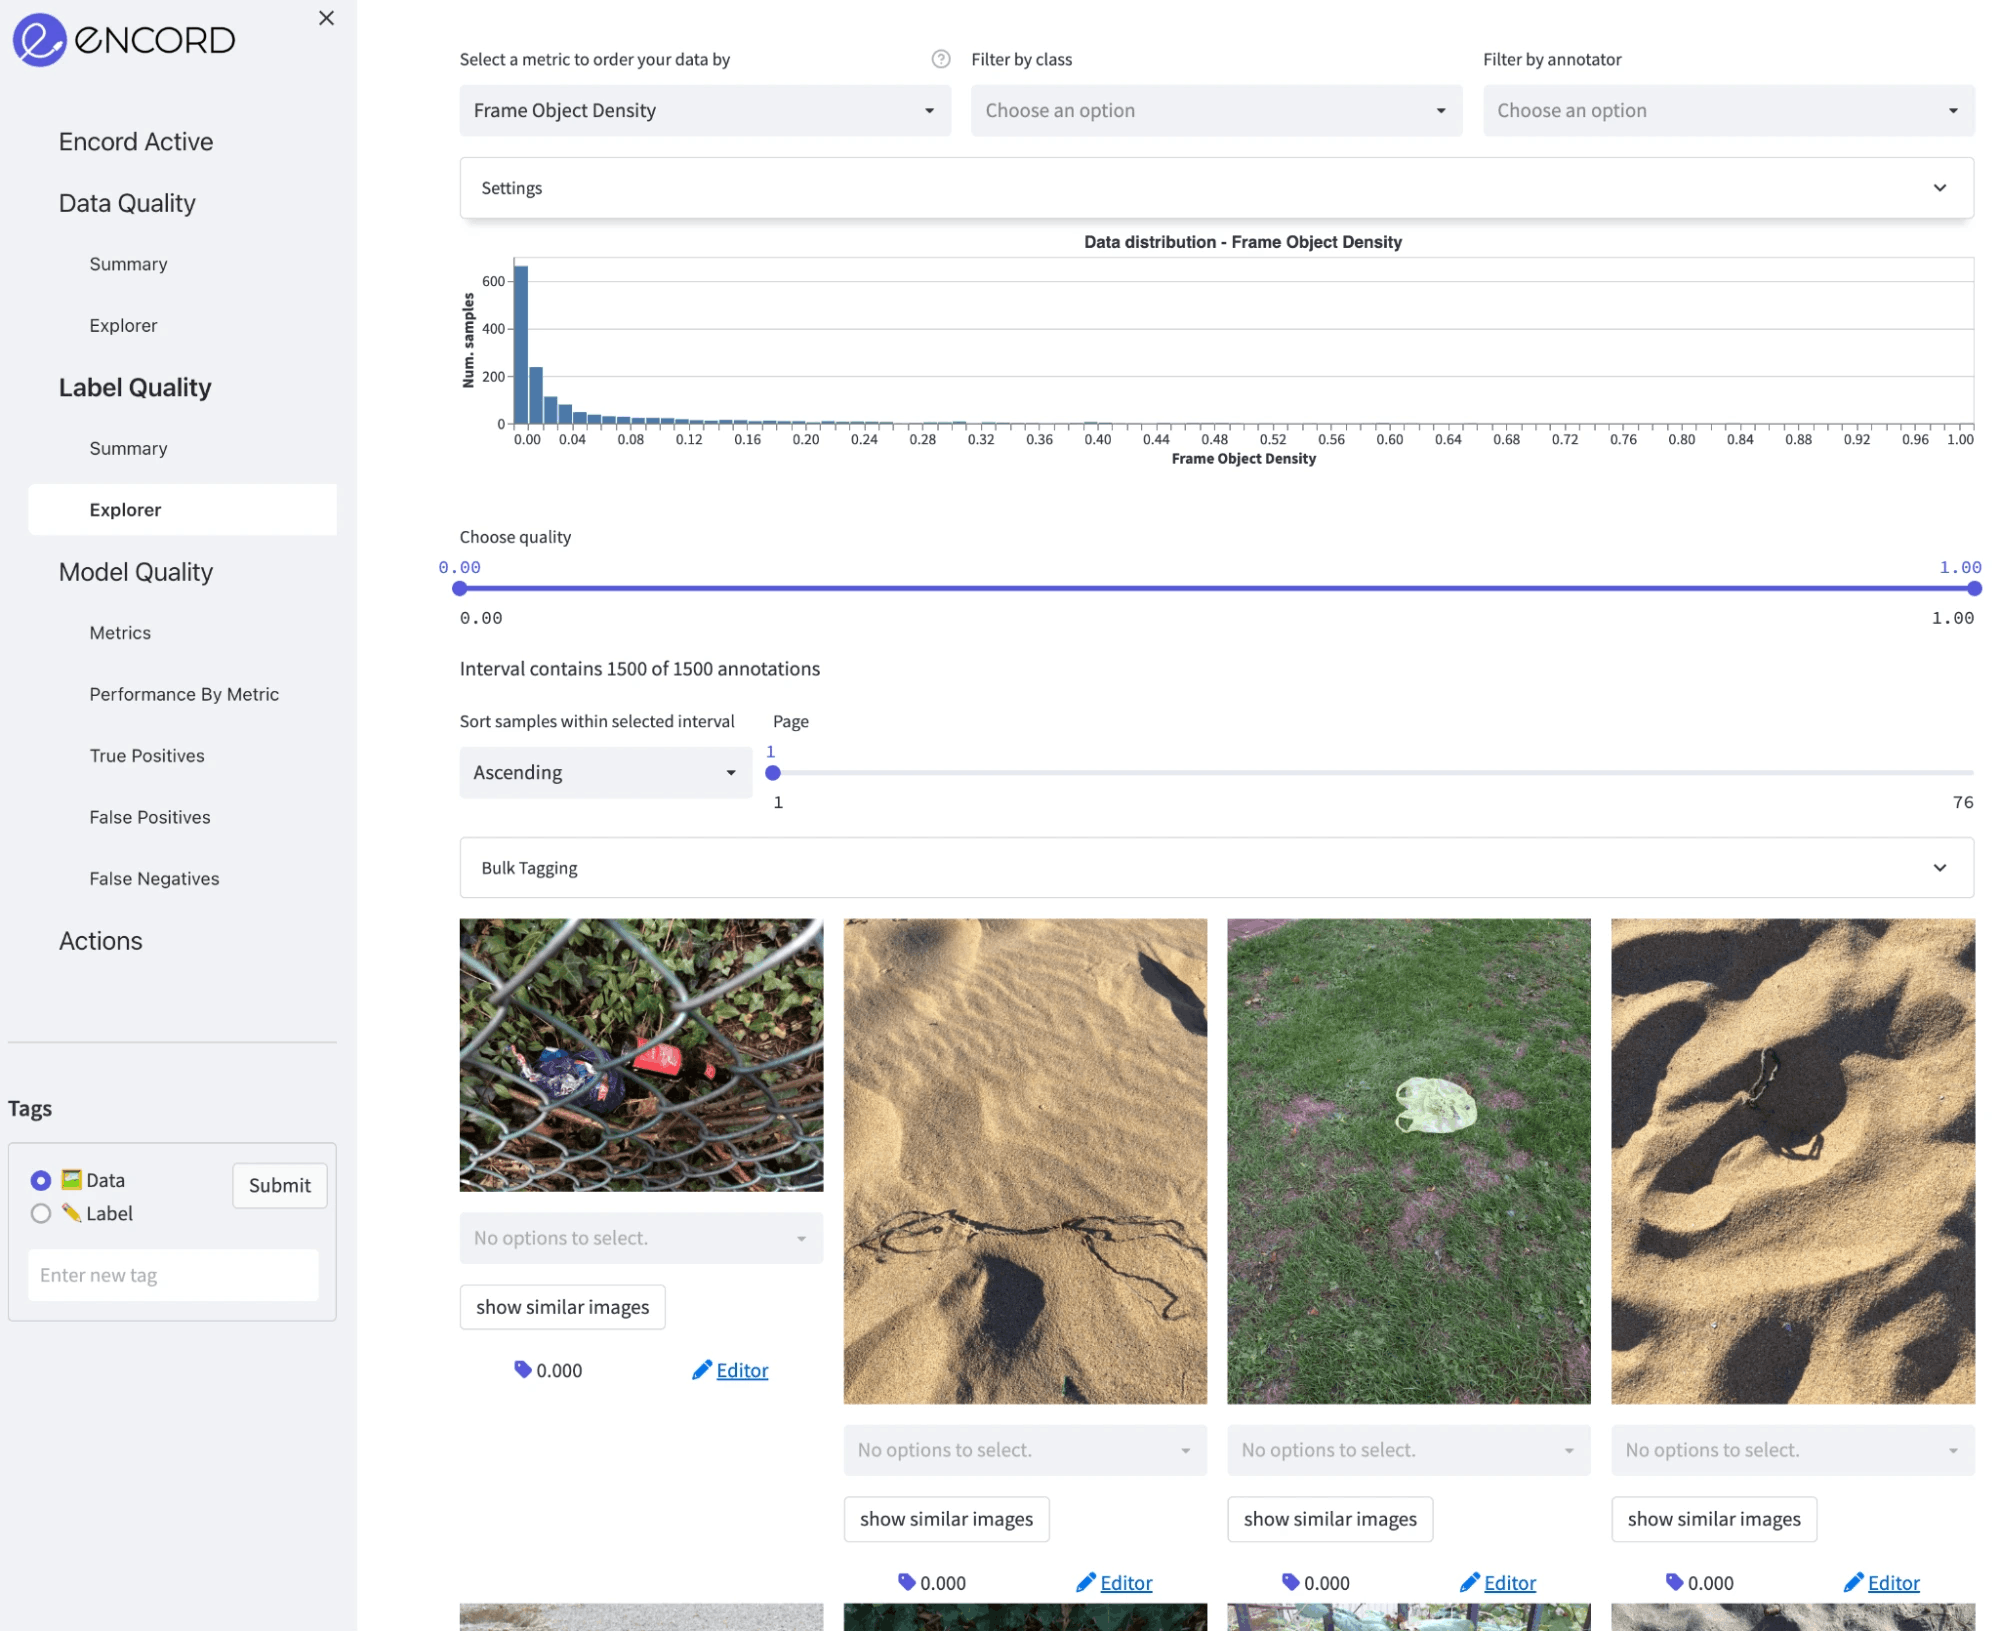Click show similar images under the sand photo

(946, 1519)
